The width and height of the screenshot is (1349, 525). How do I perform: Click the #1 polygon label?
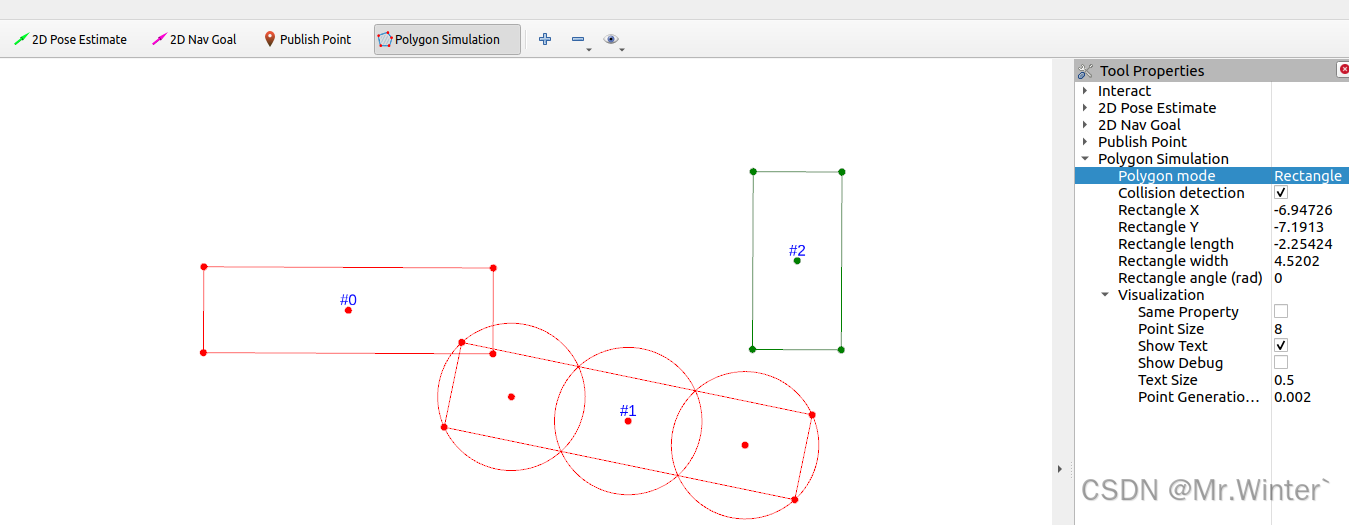click(x=628, y=411)
